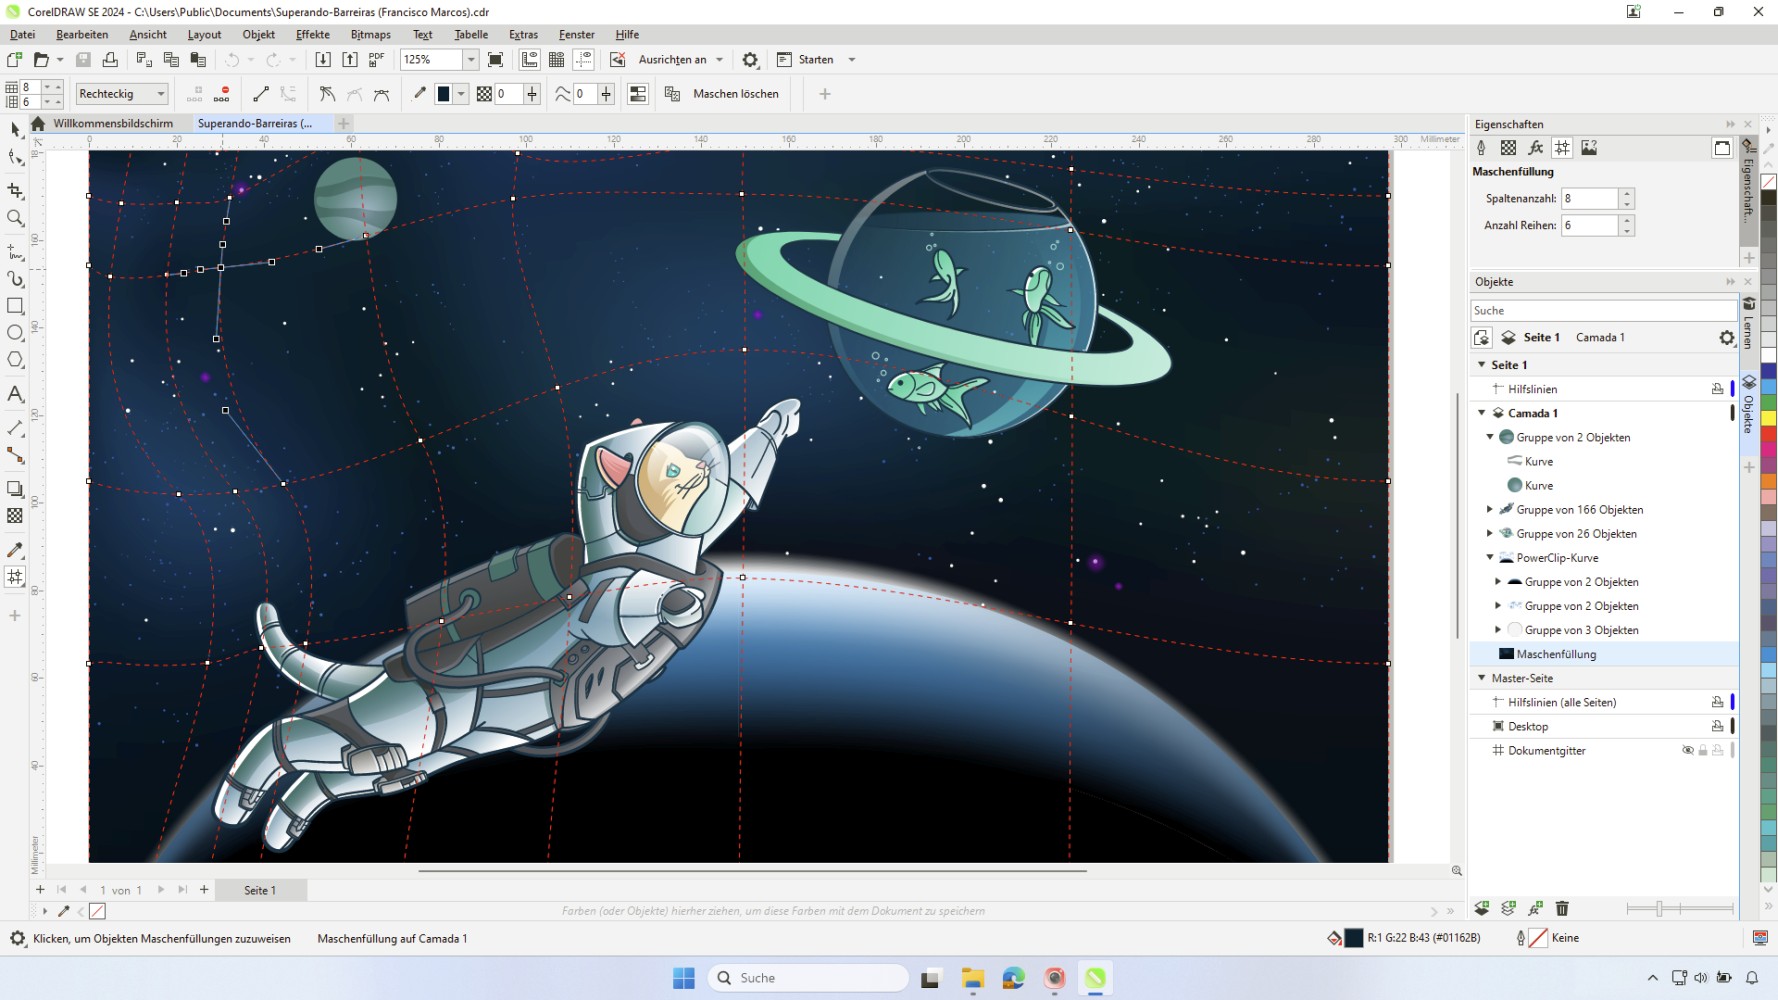
Task: Open the Bitmaps menu
Action: (x=370, y=34)
